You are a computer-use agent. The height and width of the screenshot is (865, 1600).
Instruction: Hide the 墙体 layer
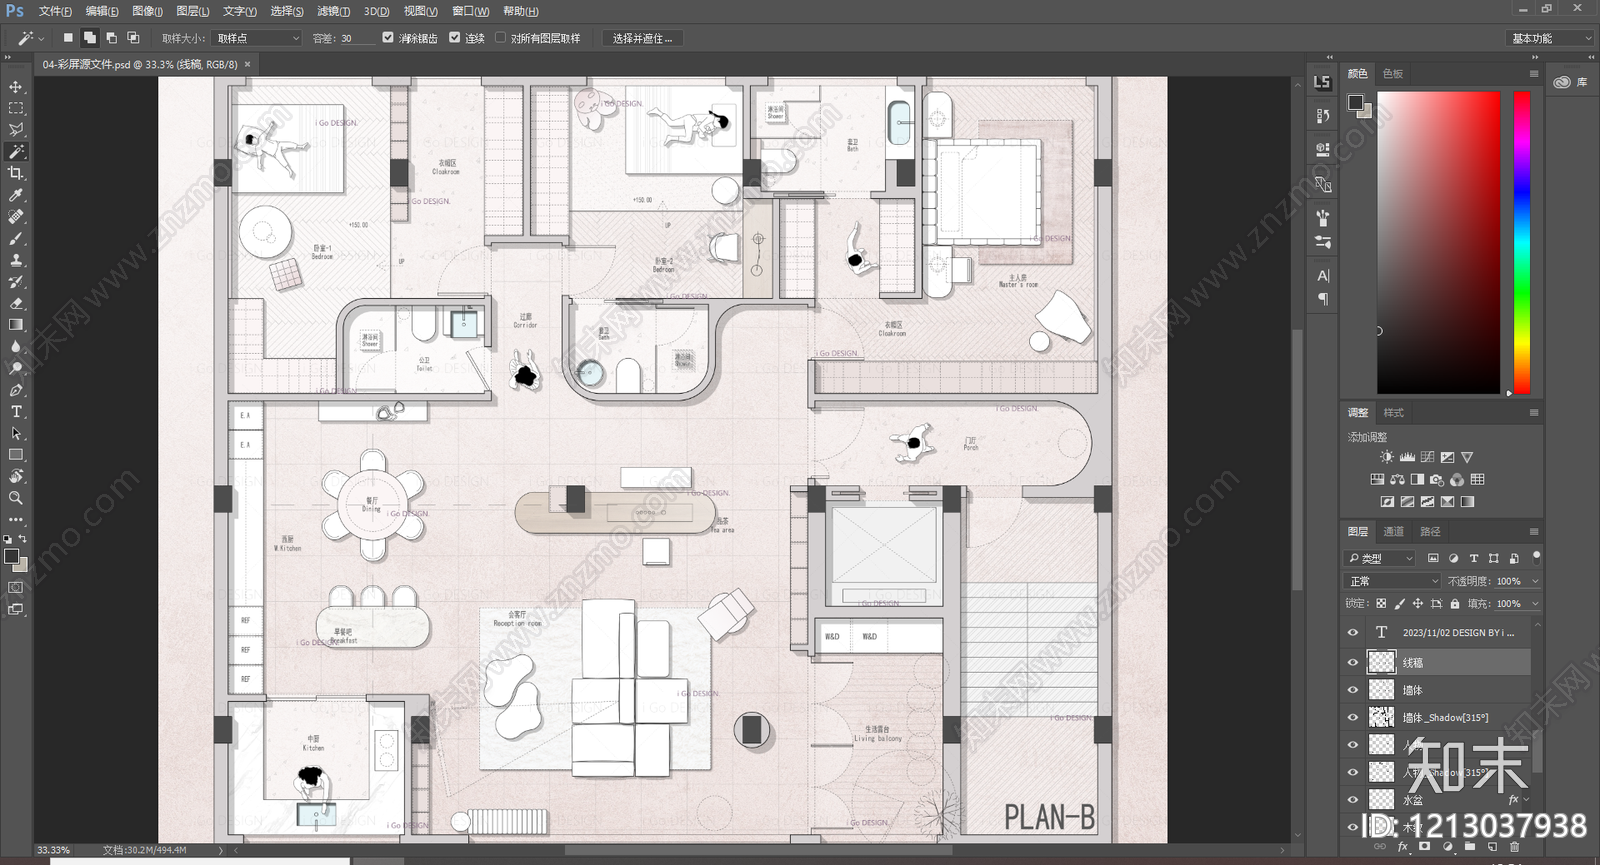(1353, 690)
